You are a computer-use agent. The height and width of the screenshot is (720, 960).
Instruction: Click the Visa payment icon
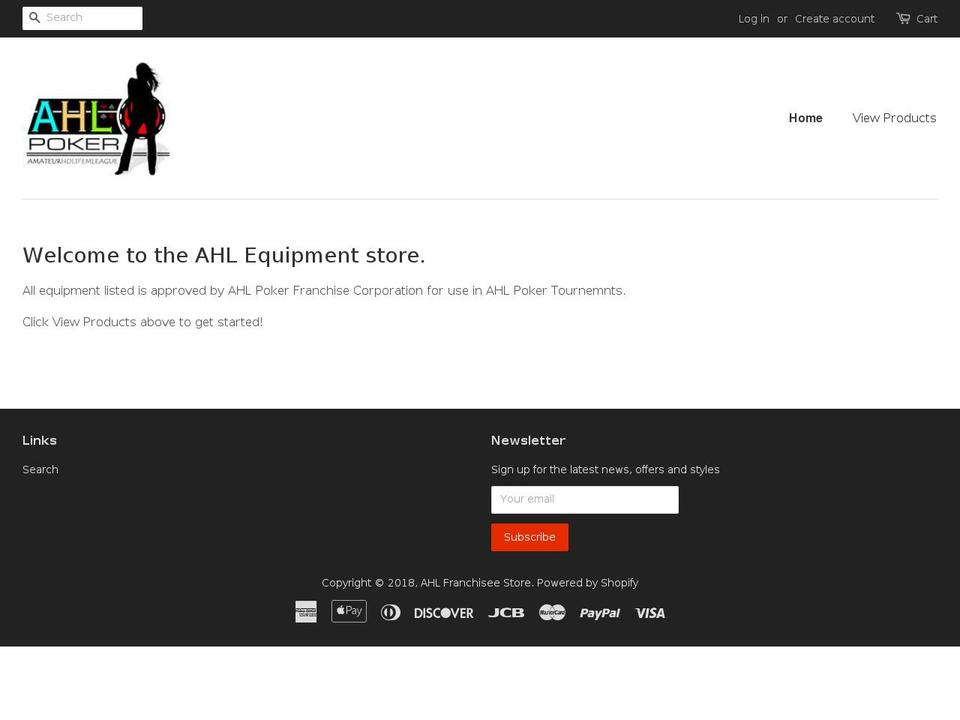tap(650, 613)
